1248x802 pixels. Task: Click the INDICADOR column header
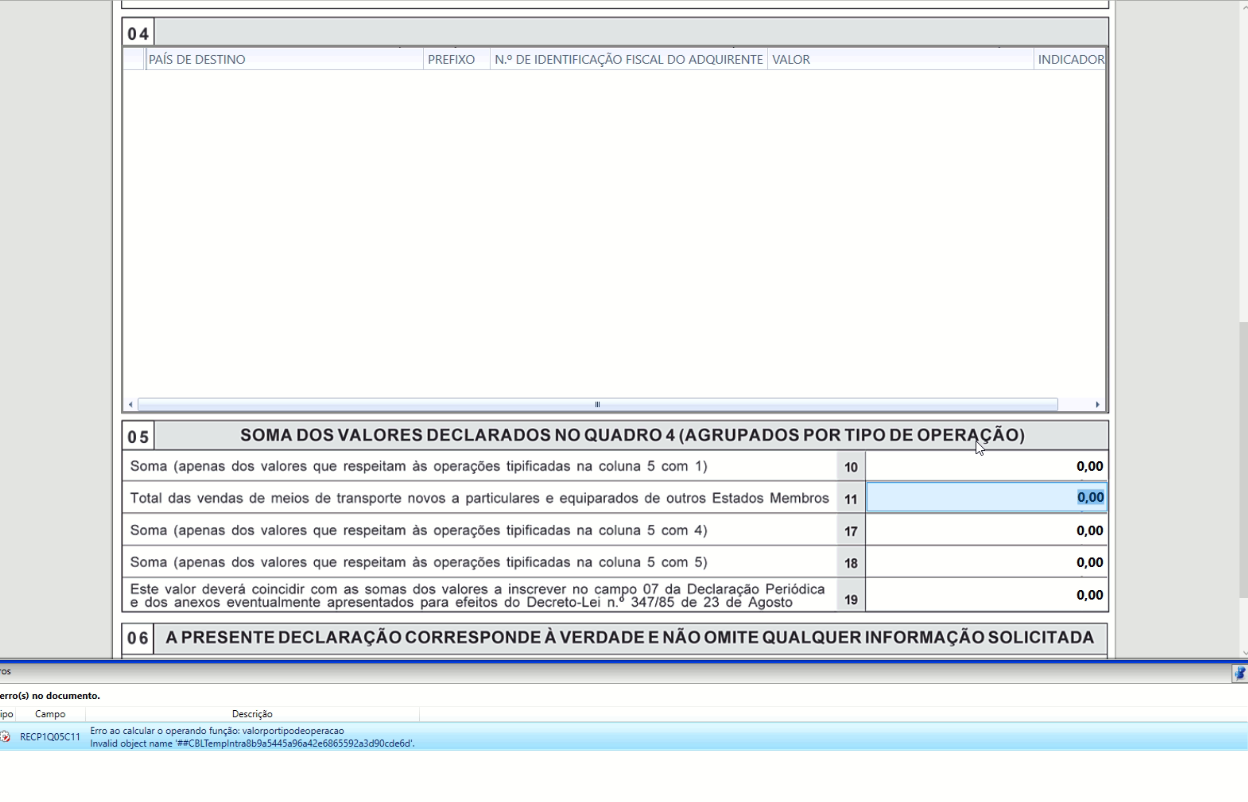pyautogui.click(x=1070, y=60)
